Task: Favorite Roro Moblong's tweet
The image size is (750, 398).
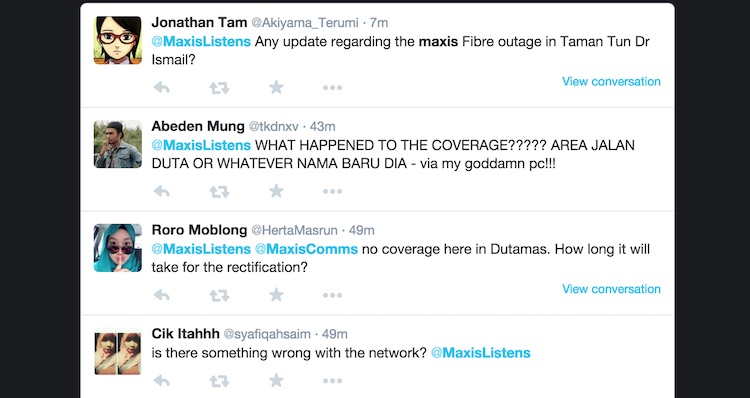Action: [276, 295]
